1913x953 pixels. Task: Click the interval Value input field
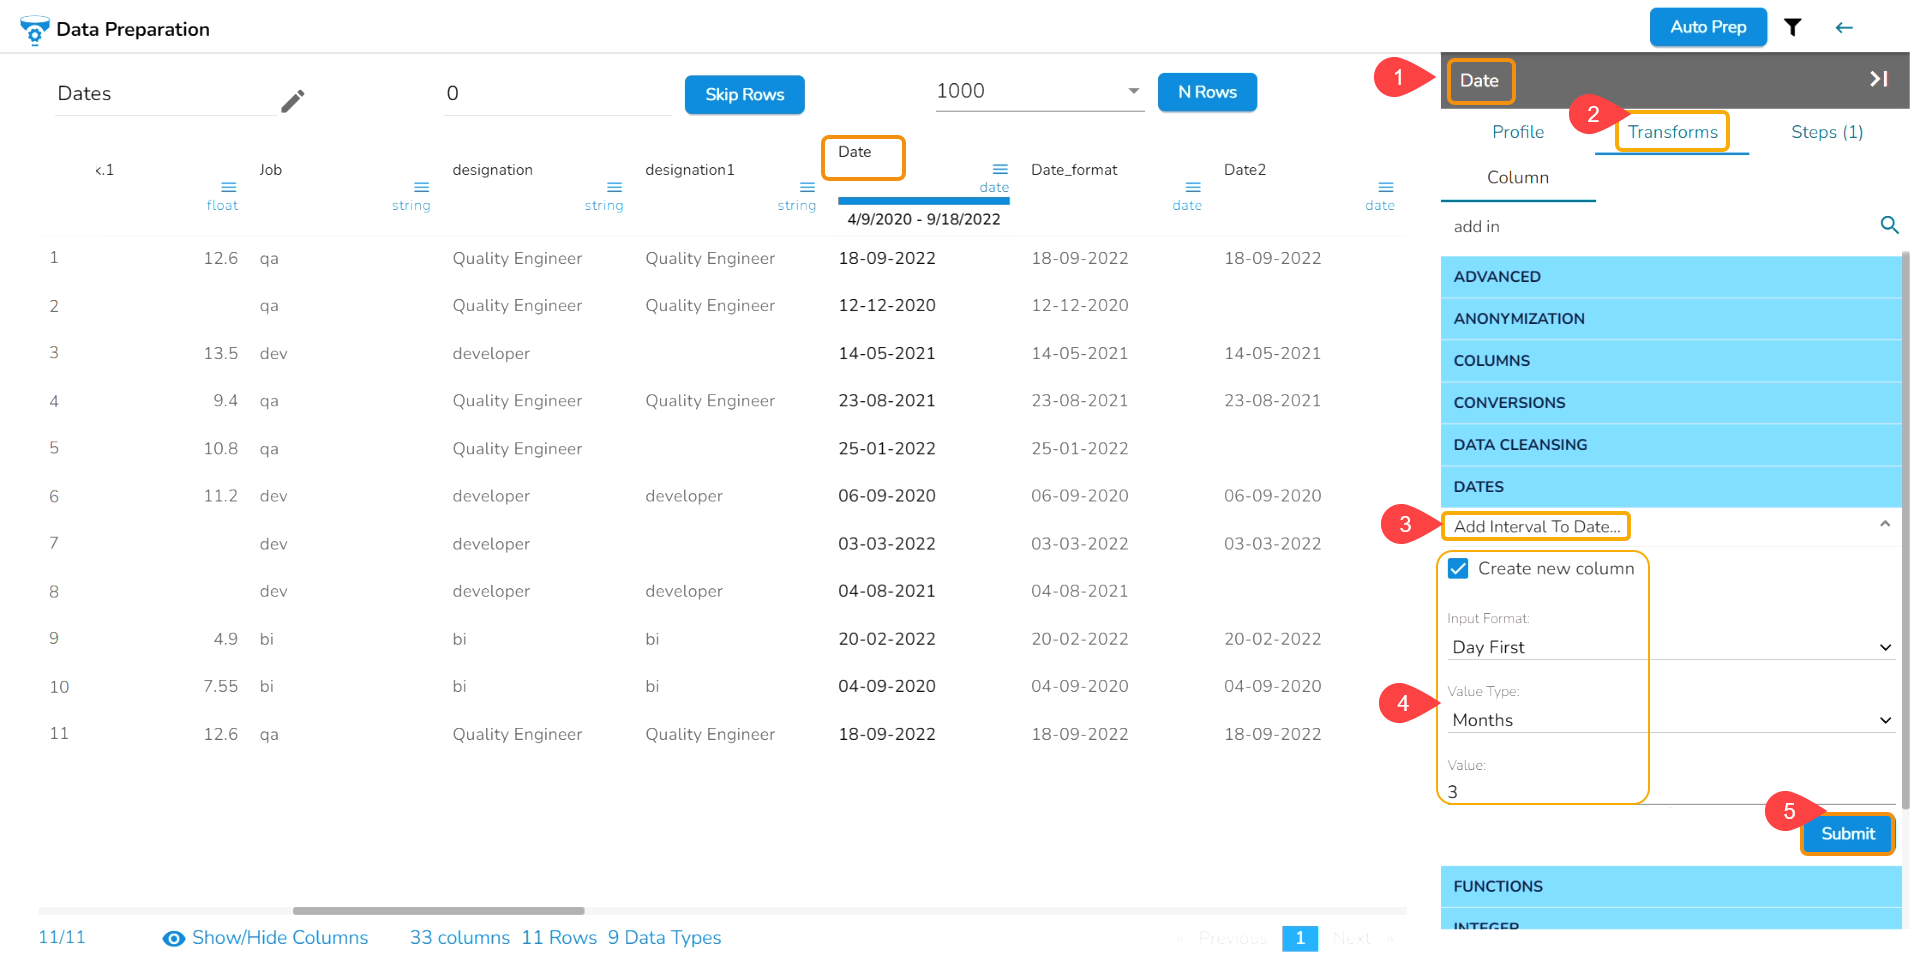1671,792
